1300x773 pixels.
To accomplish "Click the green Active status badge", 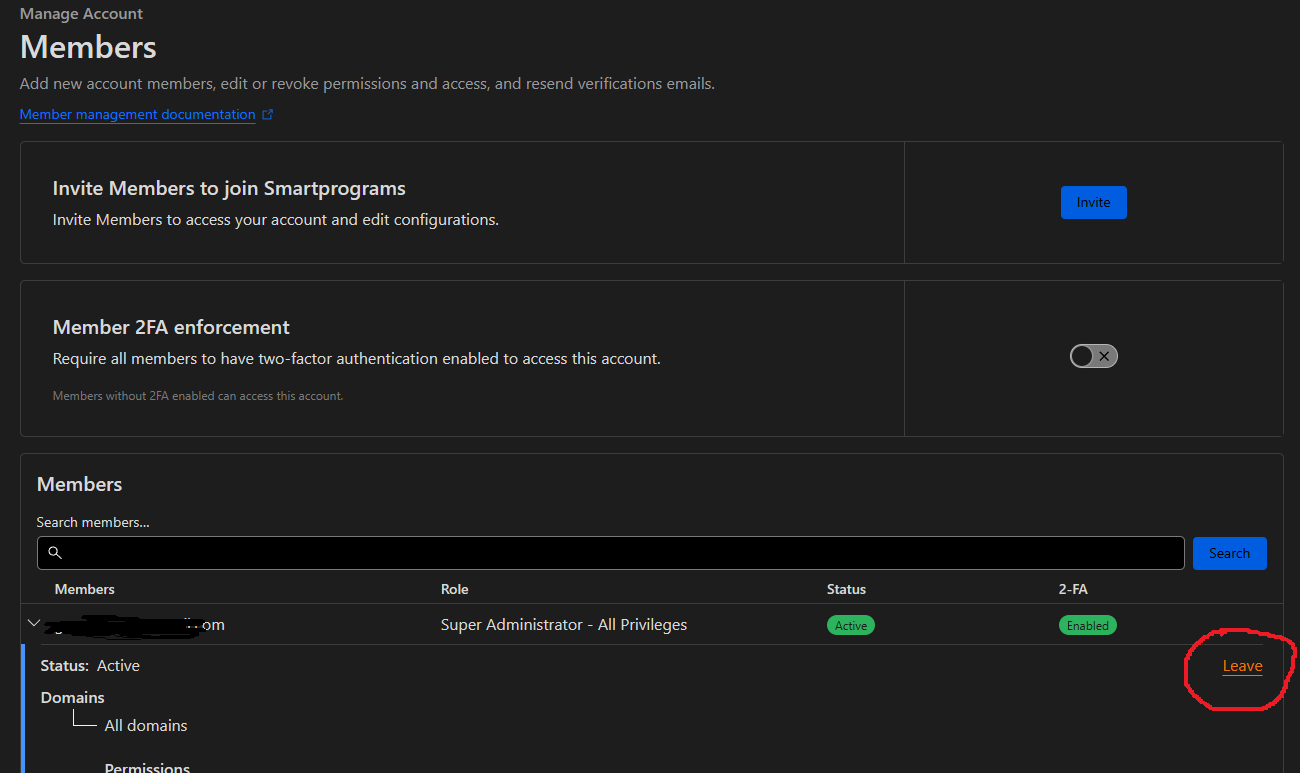I will pos(850,625).
